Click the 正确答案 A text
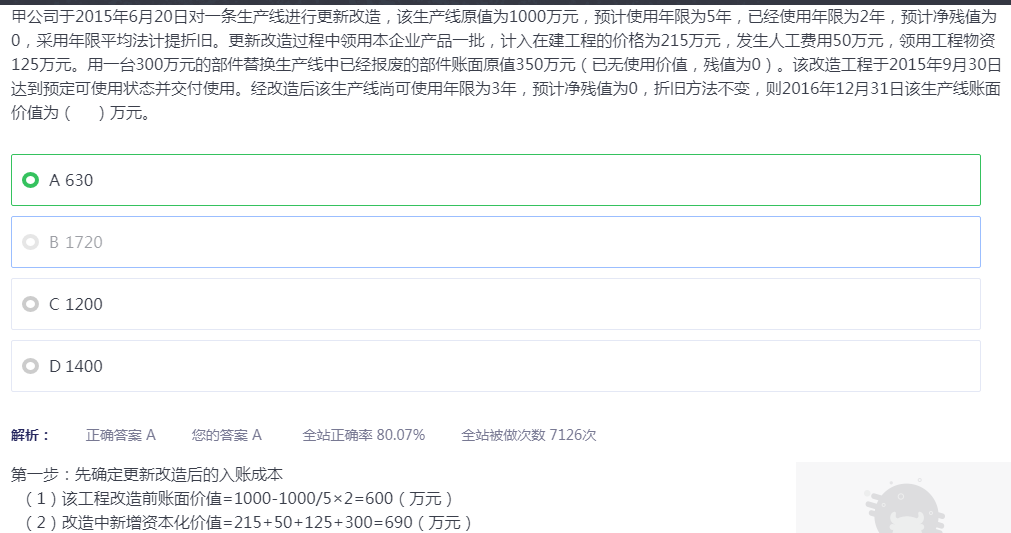This screenshot has width=1011, height=533. coord(121,435)
